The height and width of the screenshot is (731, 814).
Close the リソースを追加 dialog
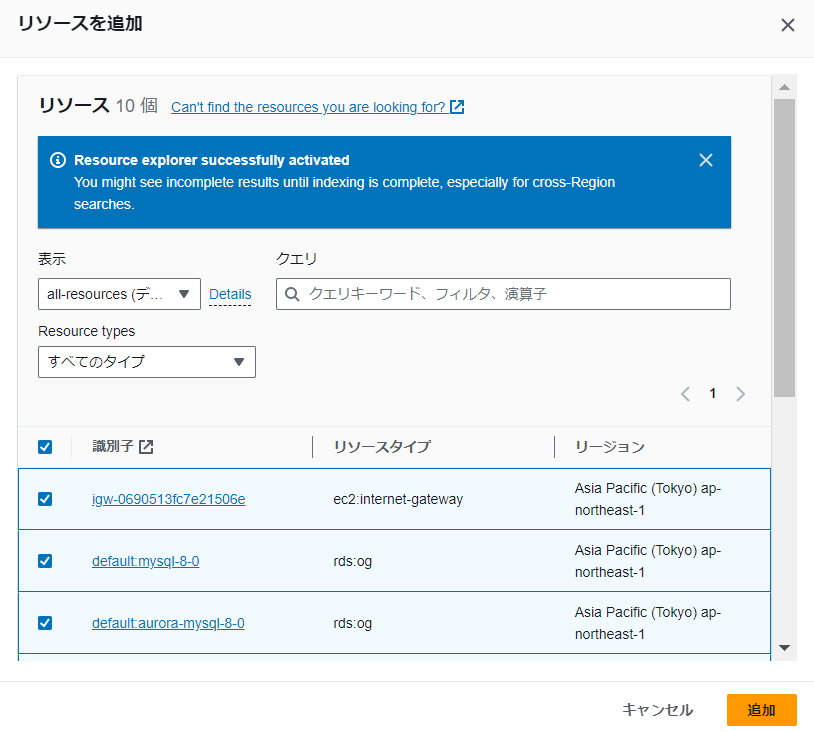pos(788,24)
